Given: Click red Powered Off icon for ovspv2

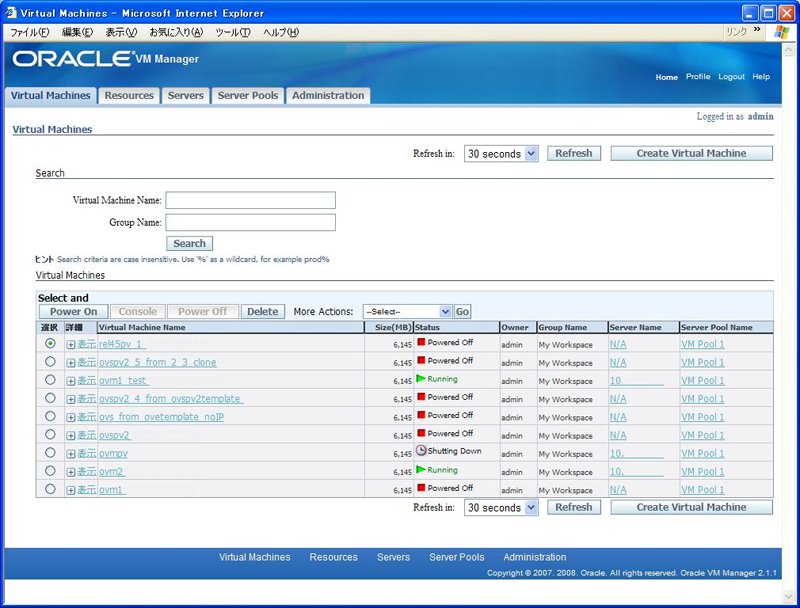Looking at the screenshot, I should [x=421, y=433].
